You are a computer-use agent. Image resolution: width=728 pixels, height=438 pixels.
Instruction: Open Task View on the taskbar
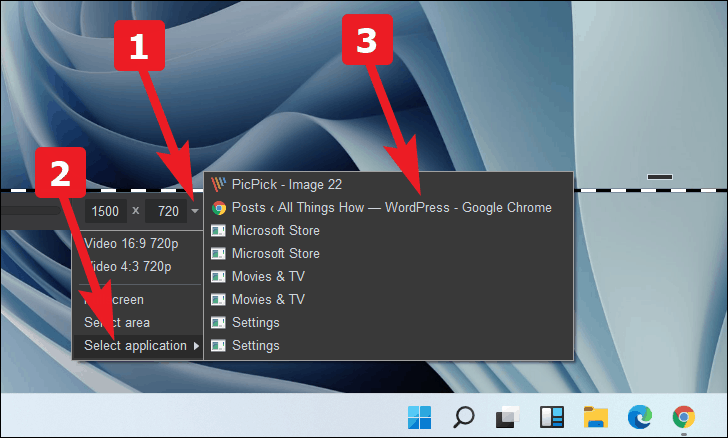[507, 417]
